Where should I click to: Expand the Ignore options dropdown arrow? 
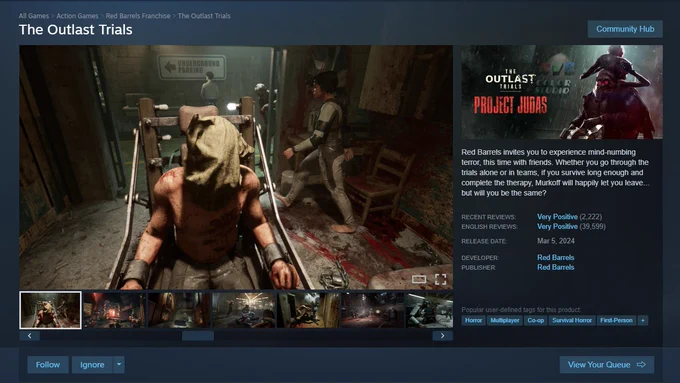pos(119,365)
